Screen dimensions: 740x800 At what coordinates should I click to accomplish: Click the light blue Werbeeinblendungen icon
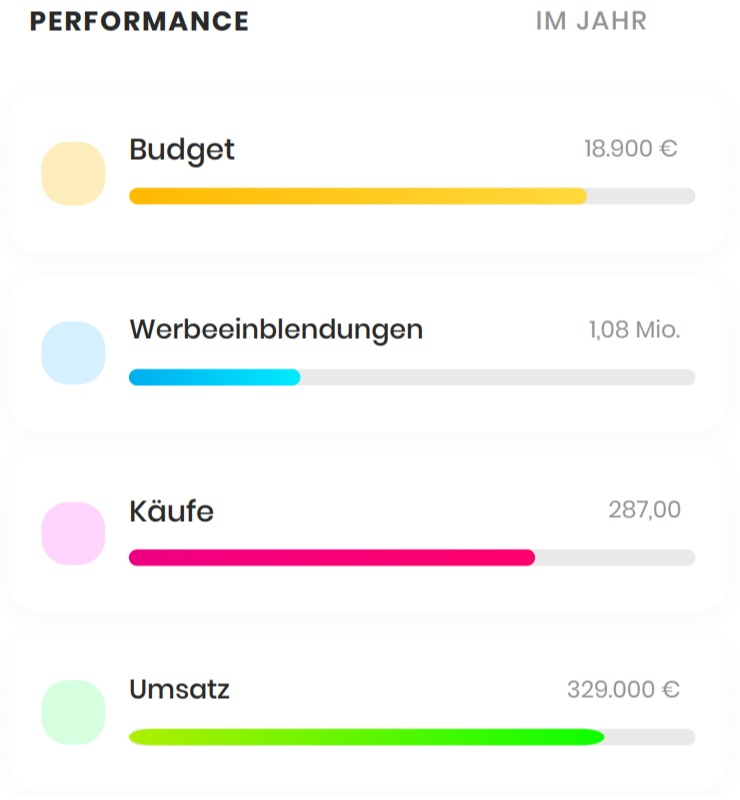tap(73, 353)
